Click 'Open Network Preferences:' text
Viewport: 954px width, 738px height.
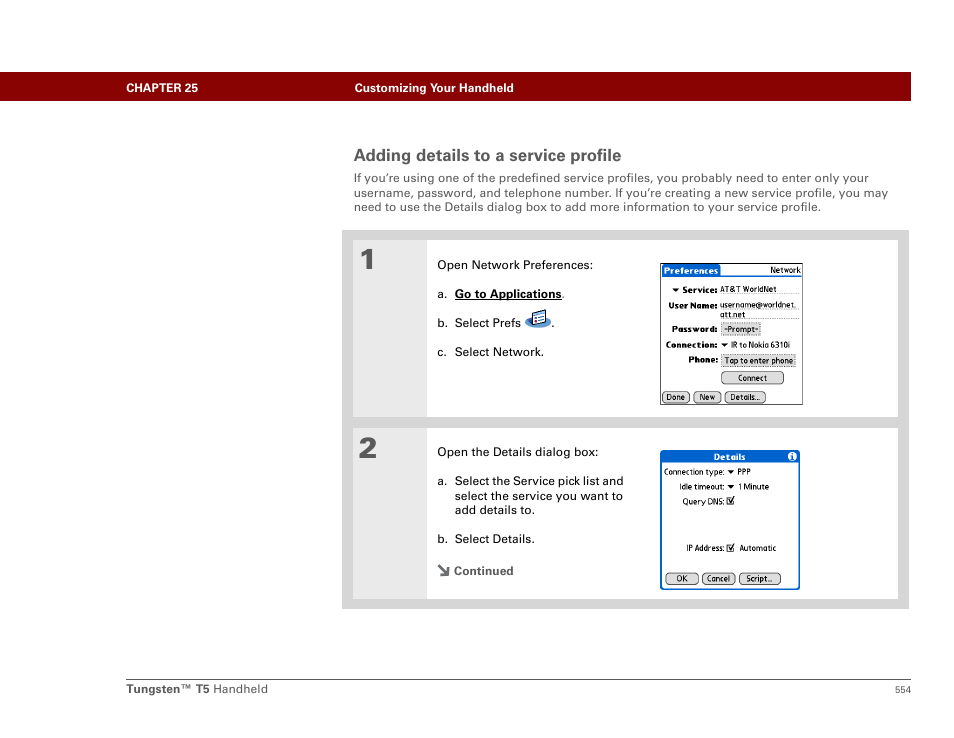515,265
